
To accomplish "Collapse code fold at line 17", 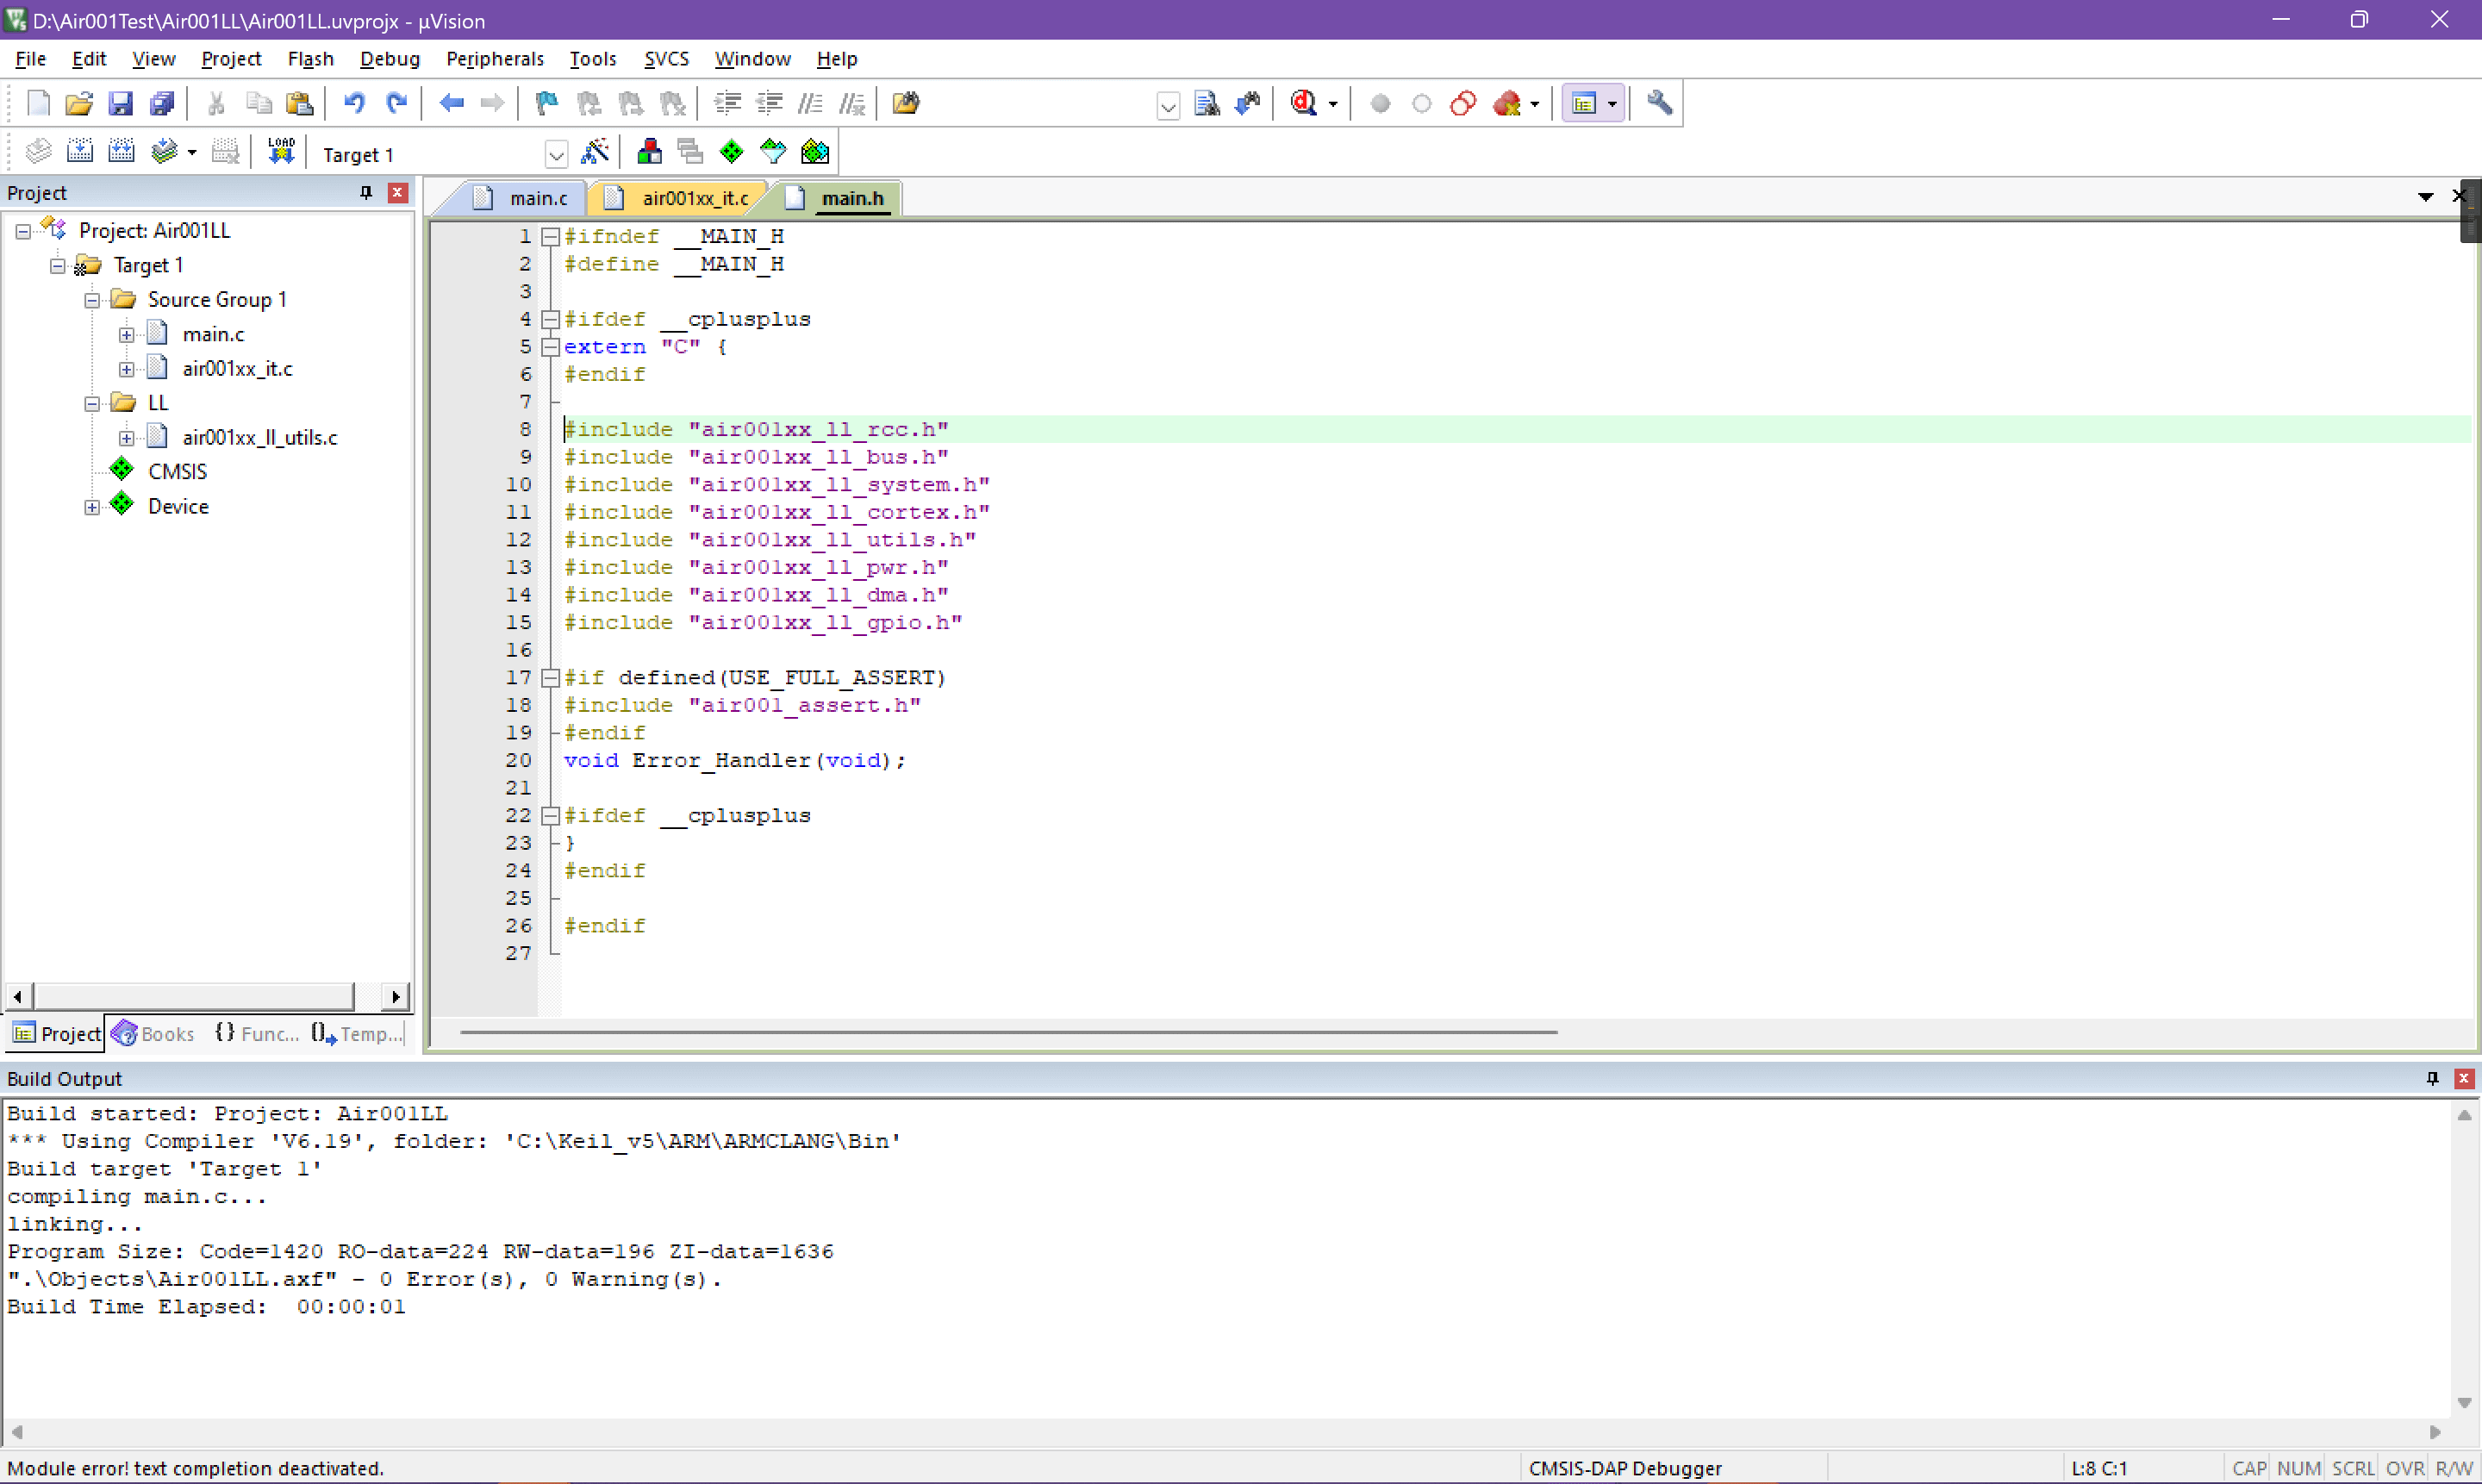I will [550, 678].
